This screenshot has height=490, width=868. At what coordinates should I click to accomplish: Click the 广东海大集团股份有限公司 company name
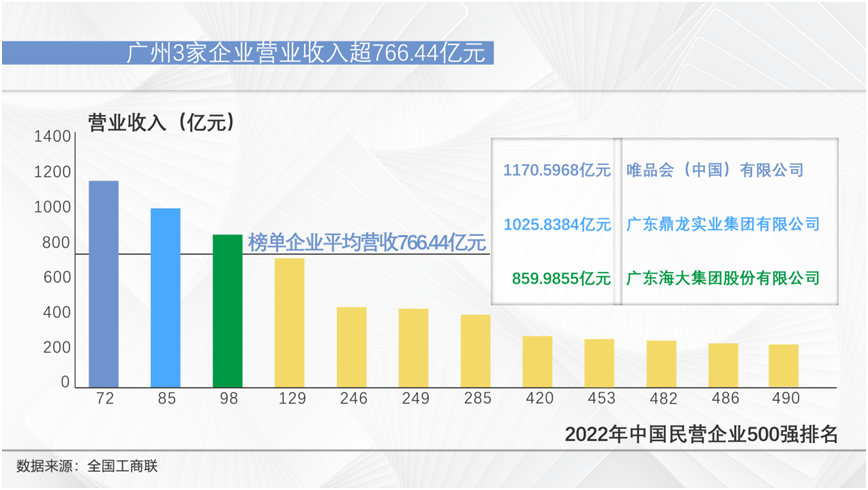[x=722, y=278]
